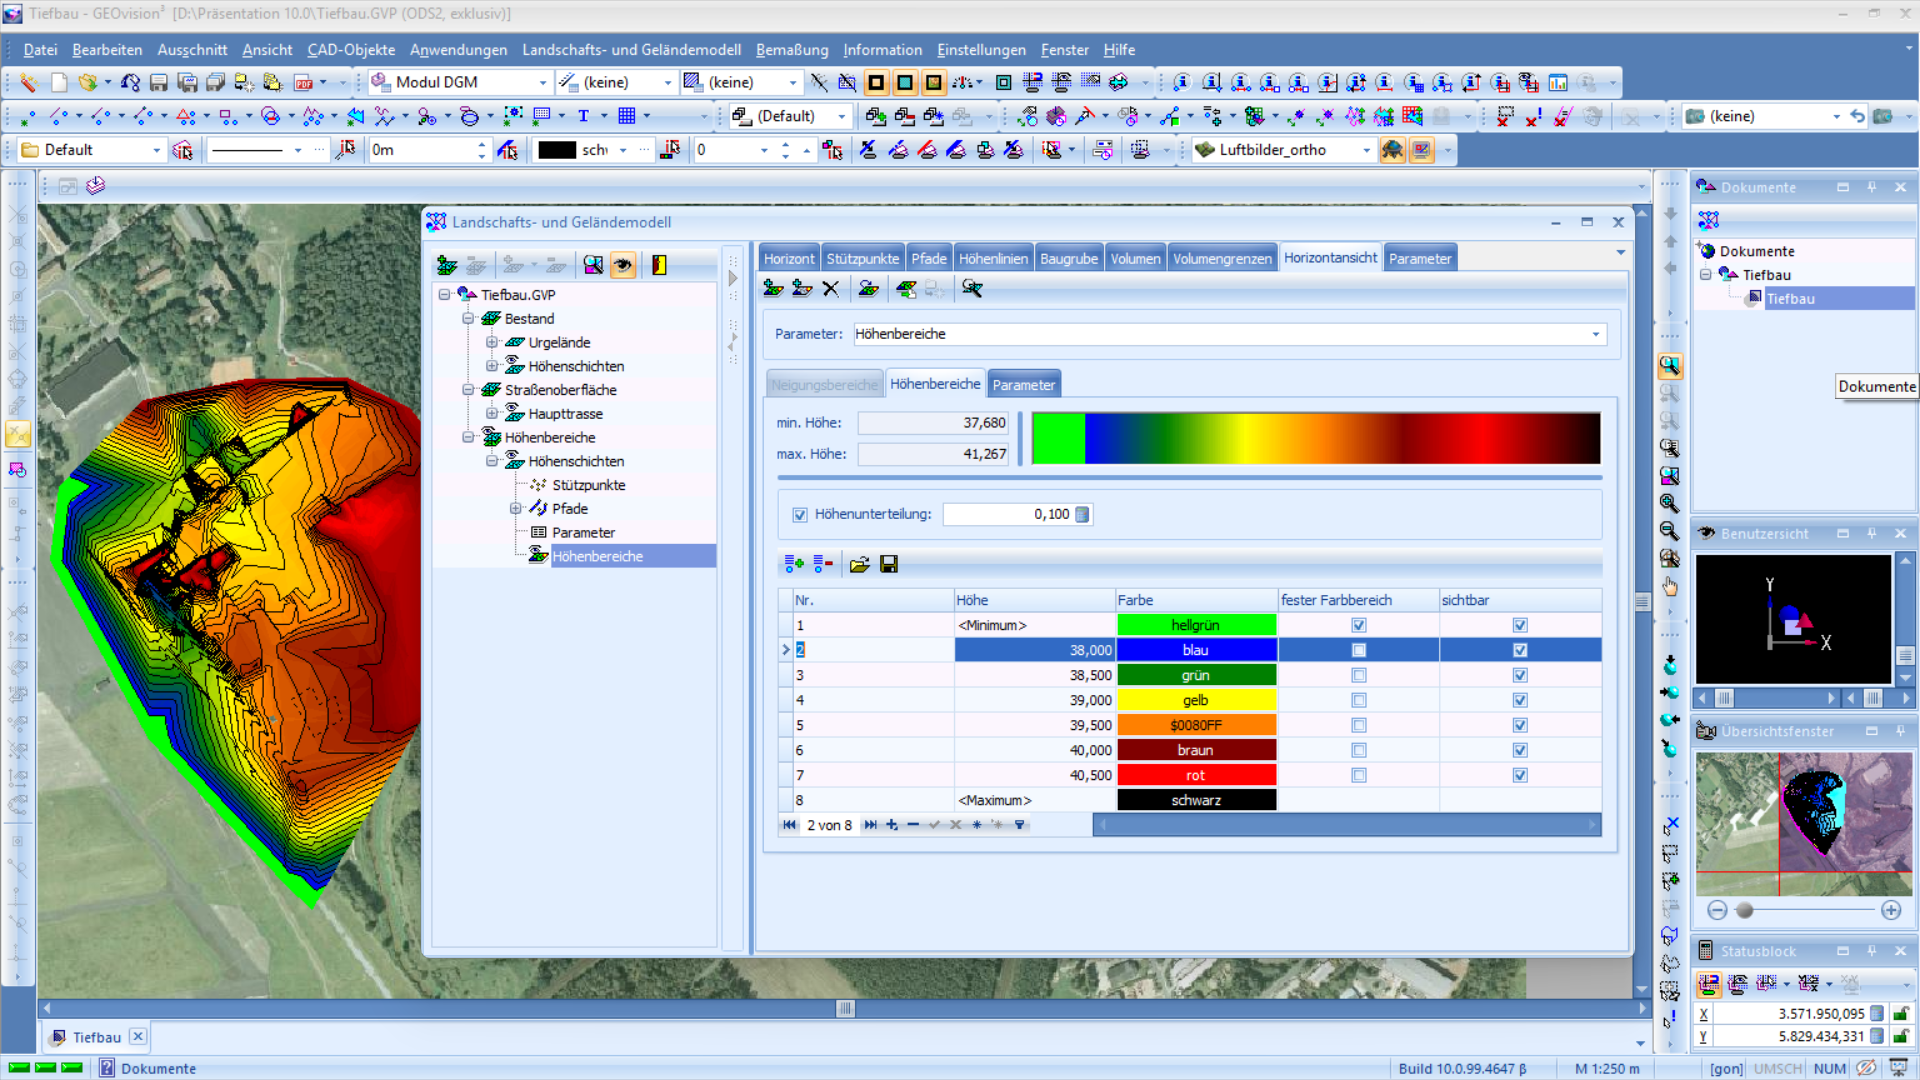Viewport: 1920px width, 1080px height.
Task: Click the save color table floppy icon
Action: (888, 565)
